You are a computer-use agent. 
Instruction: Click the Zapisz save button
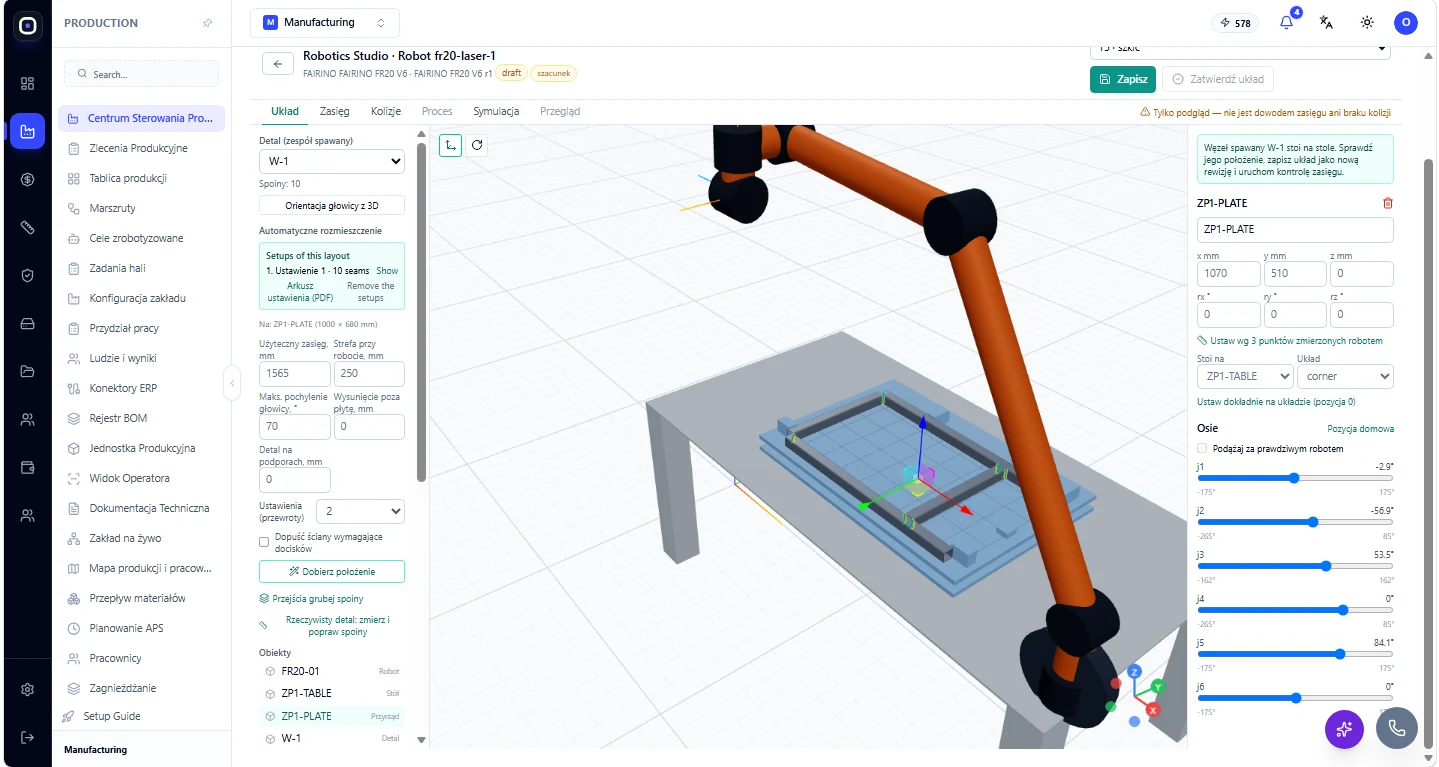pyautogui.click(x=1123, y=79)
